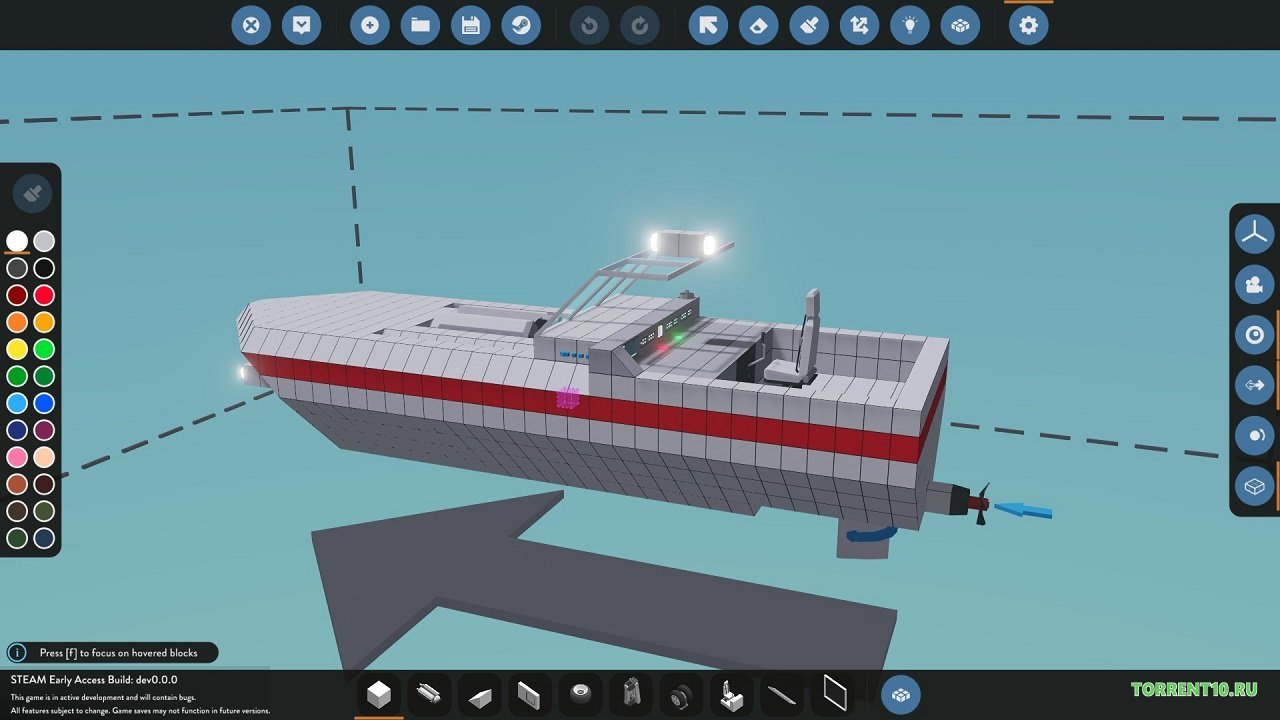Toggle the symmetry mirror mode on sidebar
The width and height of the screenshot is (1280, 720).
click(x=1254, y=385)
